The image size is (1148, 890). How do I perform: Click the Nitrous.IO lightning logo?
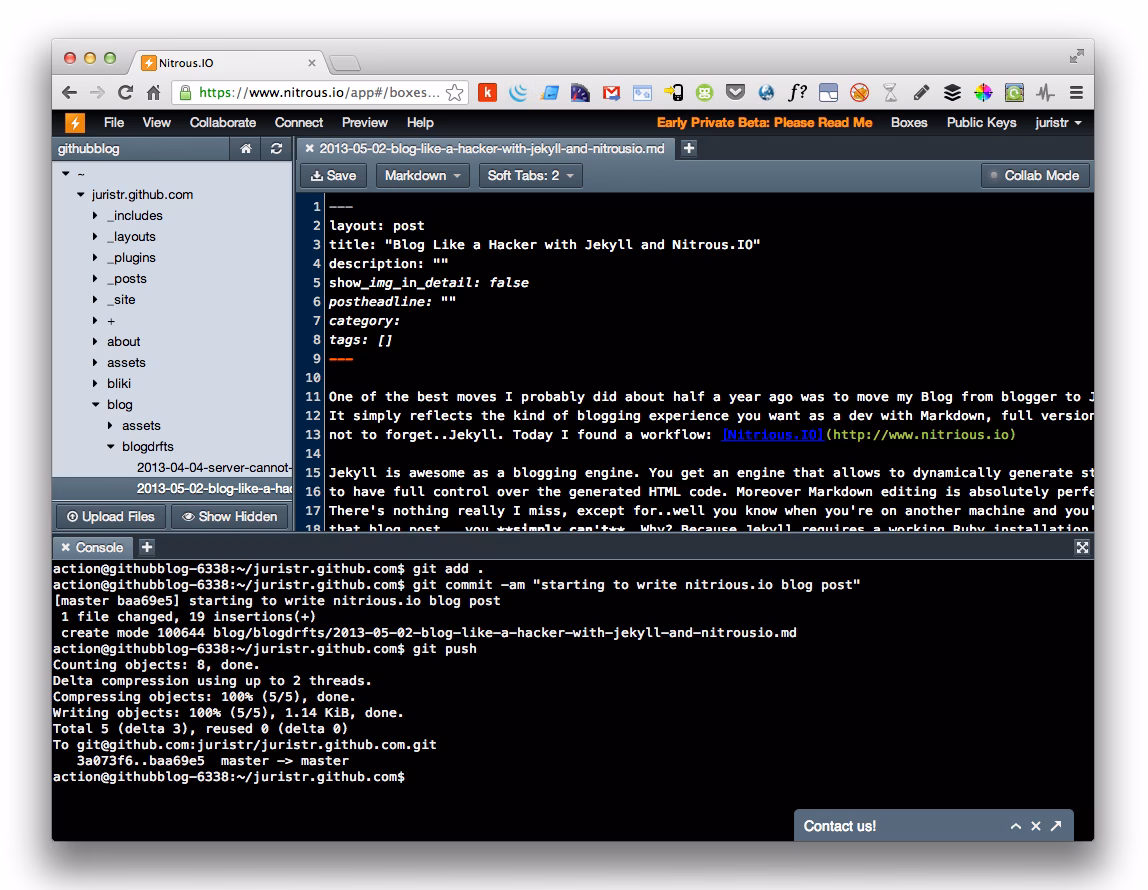tap(75, 123)
